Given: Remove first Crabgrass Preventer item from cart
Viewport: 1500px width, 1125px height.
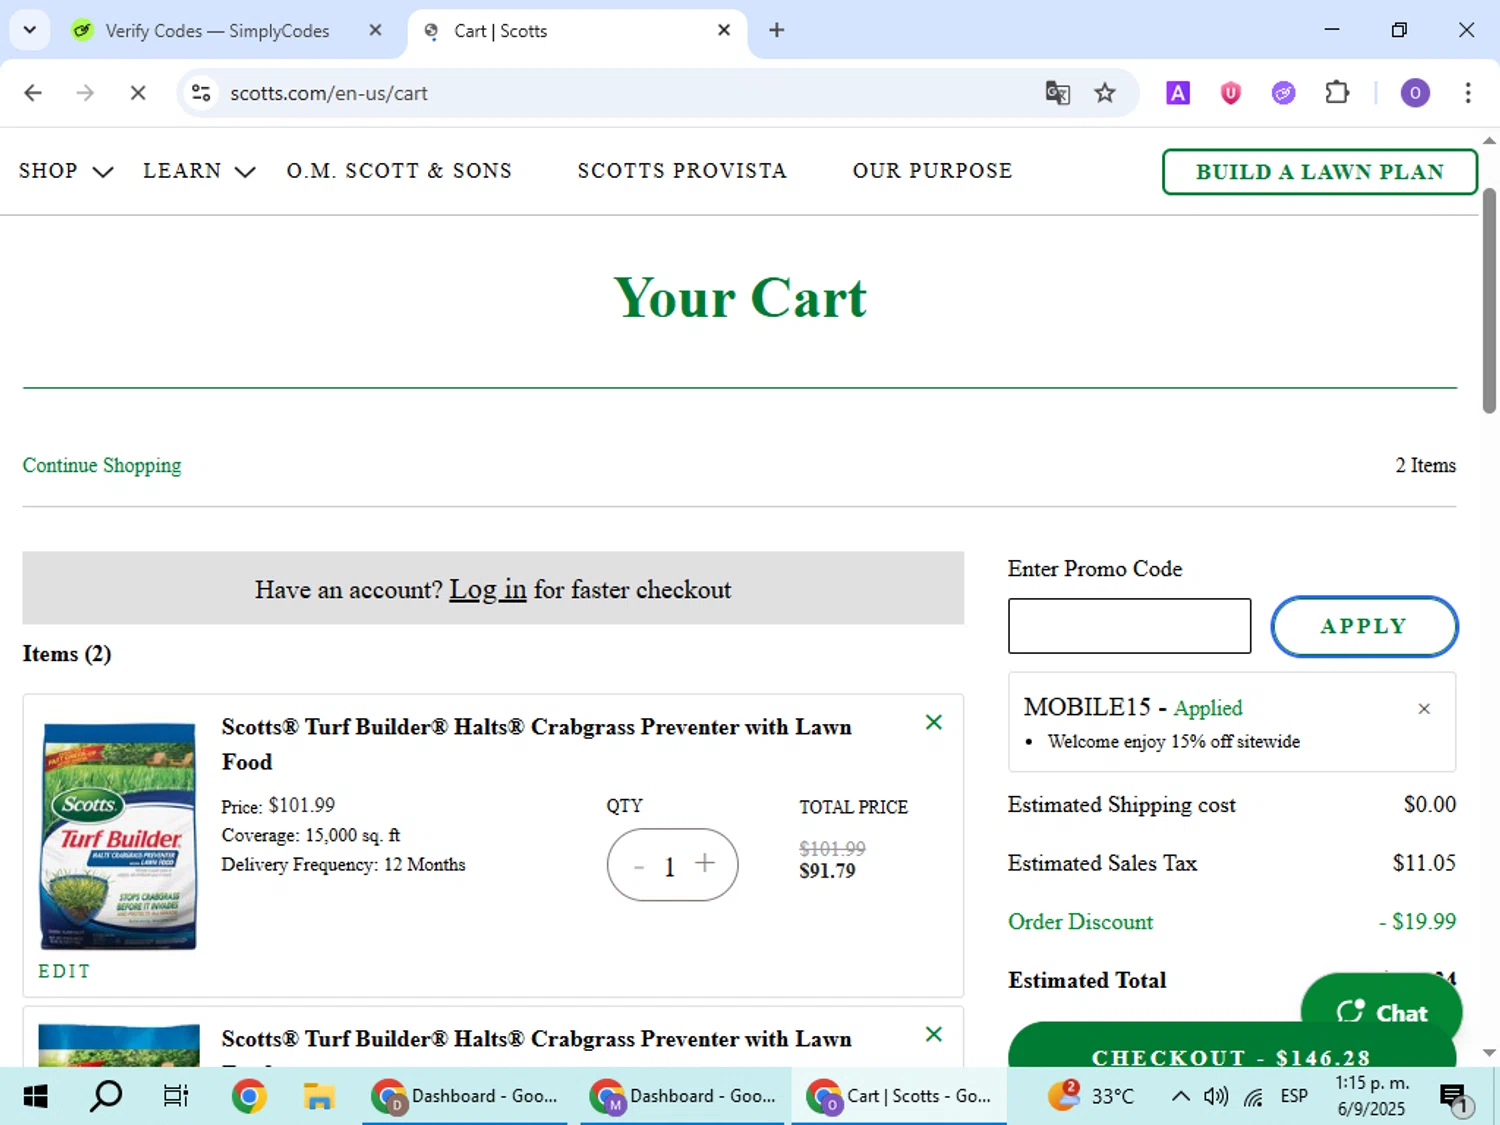Looking at the screenshot, I should tap(934, 722).
